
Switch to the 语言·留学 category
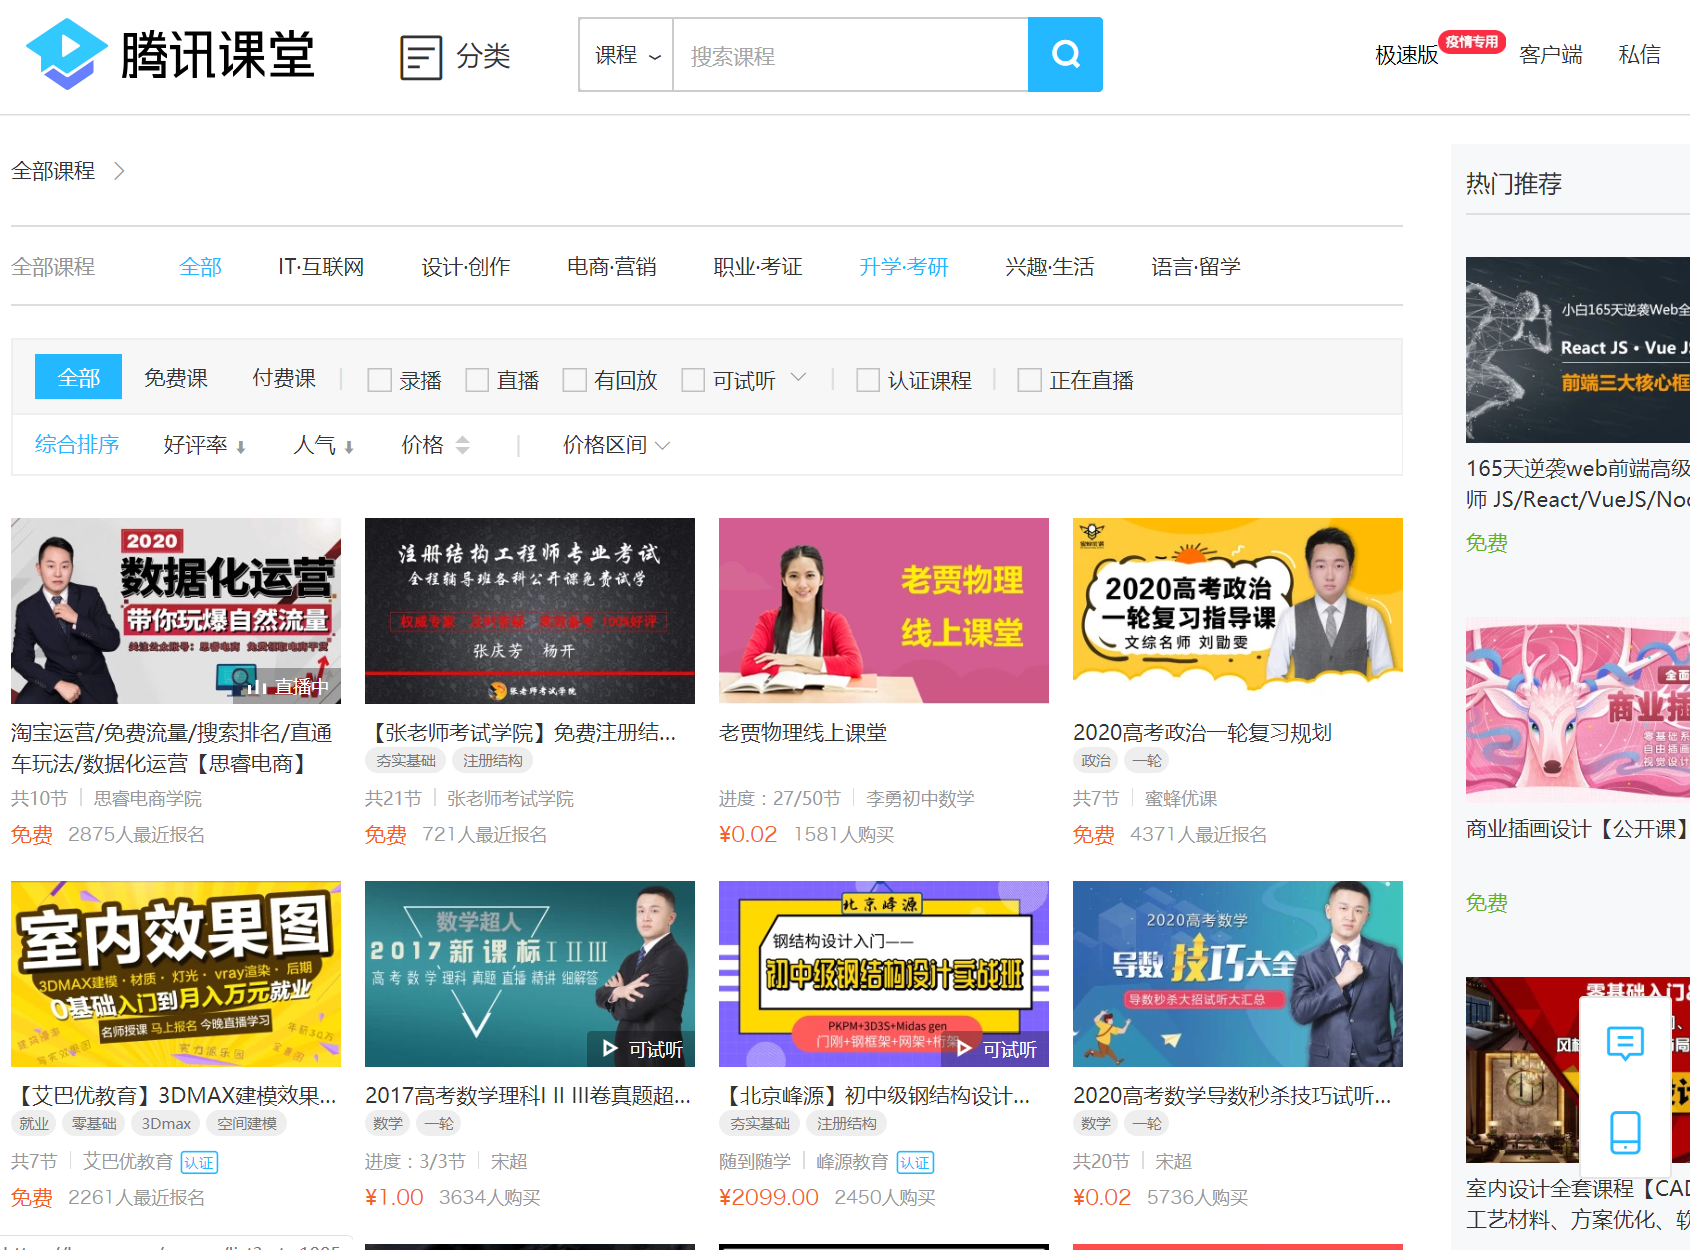pos(1196,267)
